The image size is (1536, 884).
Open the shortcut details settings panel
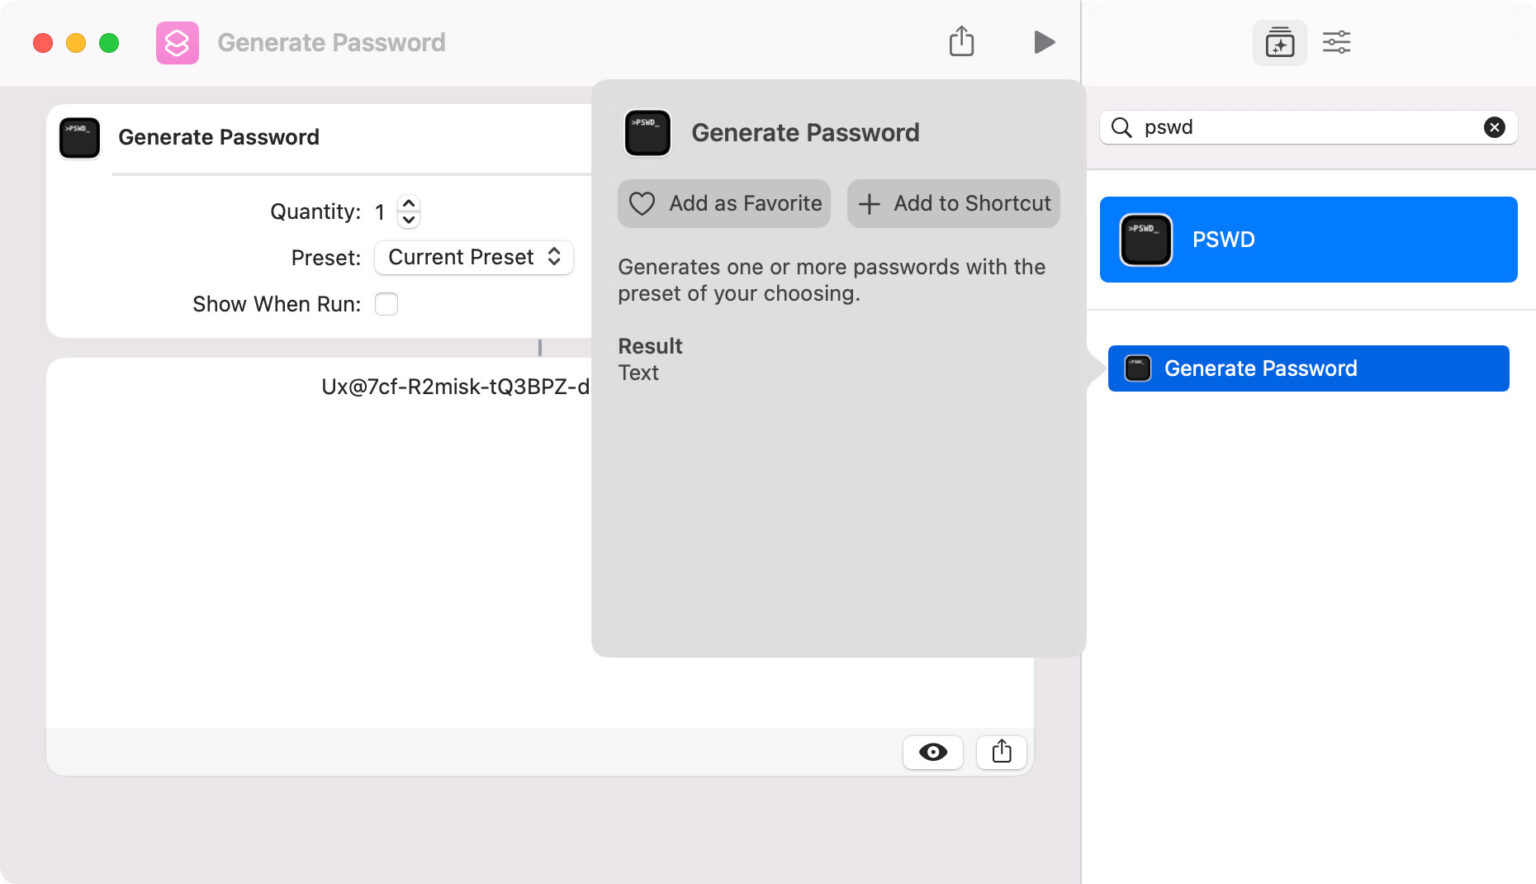pyautogui.click(x=1336, y=42)
